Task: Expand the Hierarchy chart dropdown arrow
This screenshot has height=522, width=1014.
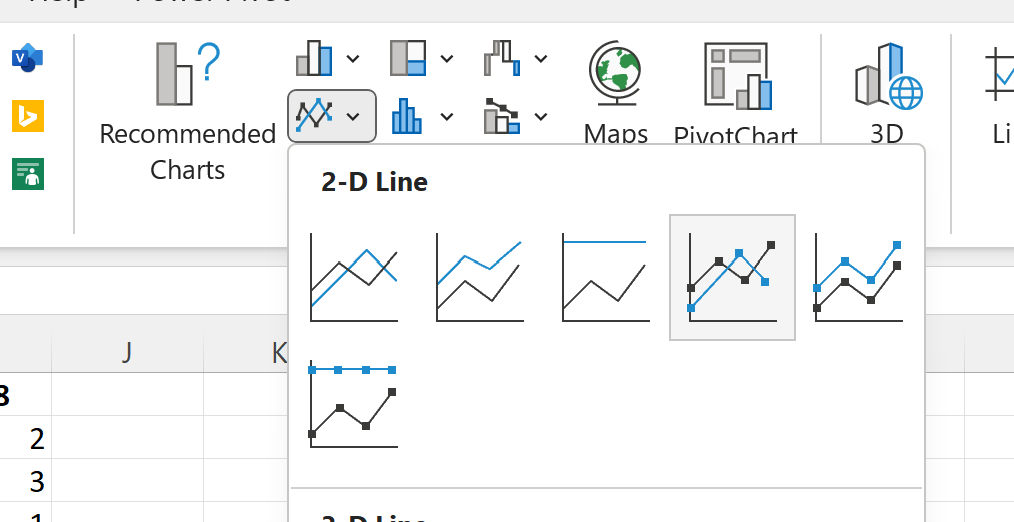Action: click(447, 59)
